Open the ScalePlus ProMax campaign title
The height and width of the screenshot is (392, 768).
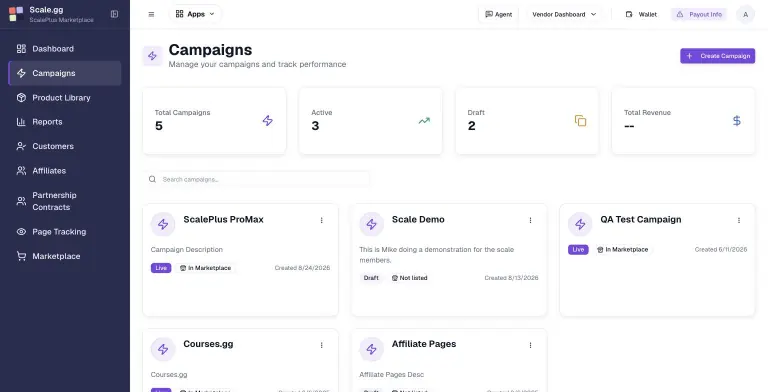223,220
